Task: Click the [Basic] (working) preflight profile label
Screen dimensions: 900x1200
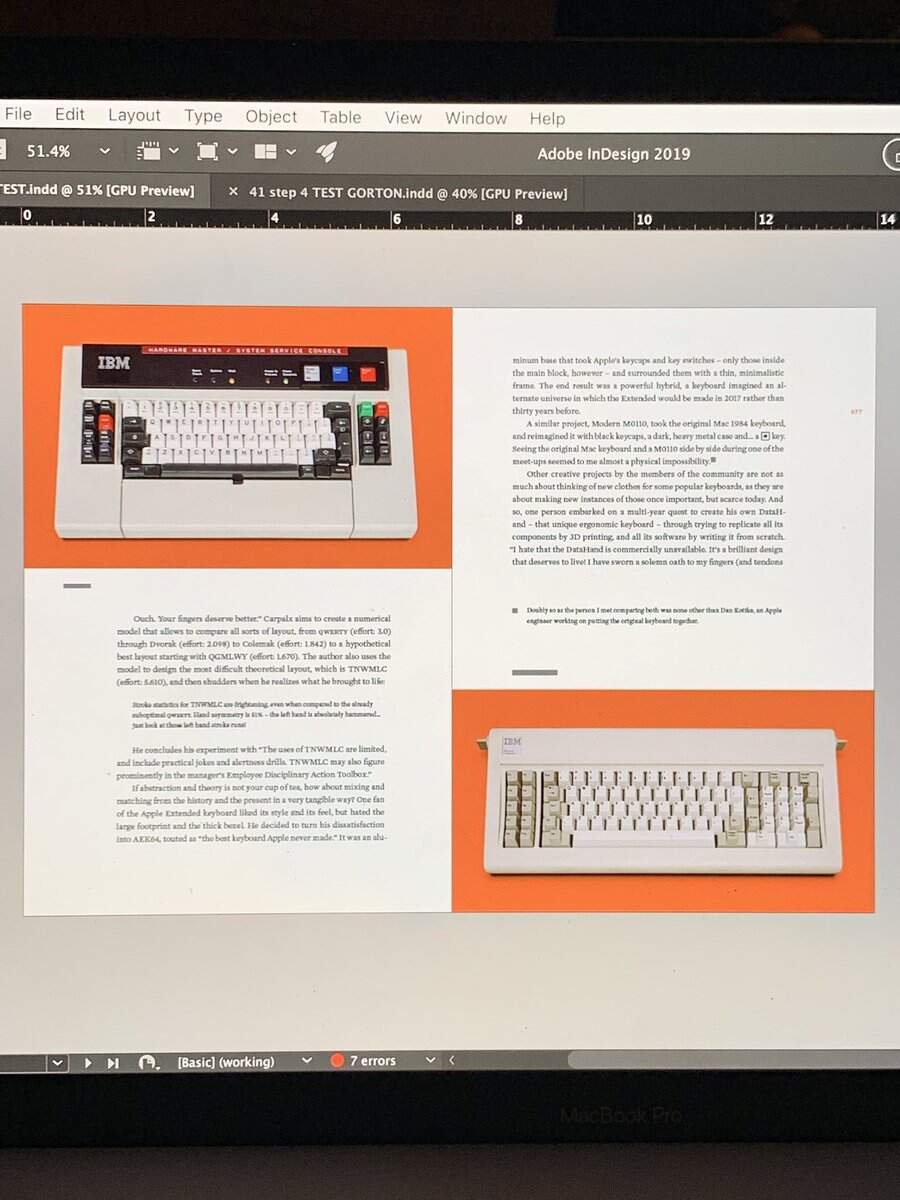Action: (225, 1062)
